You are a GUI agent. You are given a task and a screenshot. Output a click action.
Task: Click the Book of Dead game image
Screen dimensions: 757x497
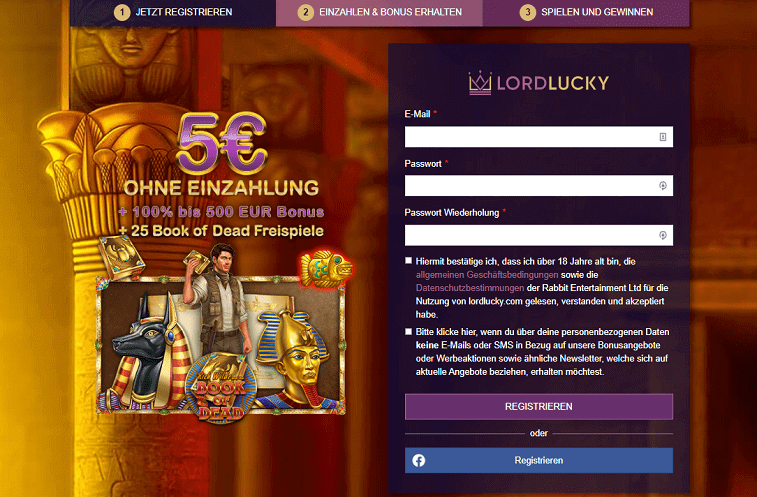(x=221, y=344)
